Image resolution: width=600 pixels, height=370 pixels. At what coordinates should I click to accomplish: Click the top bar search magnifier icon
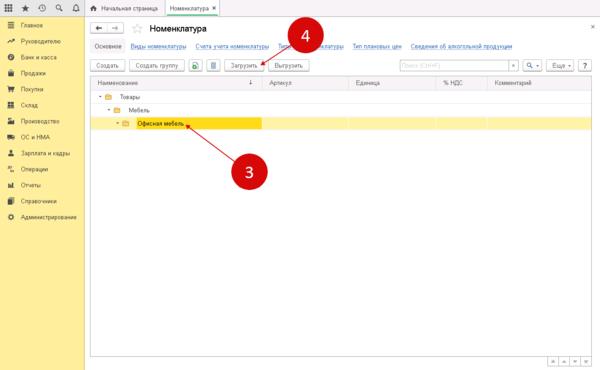[x=59, y=8]
